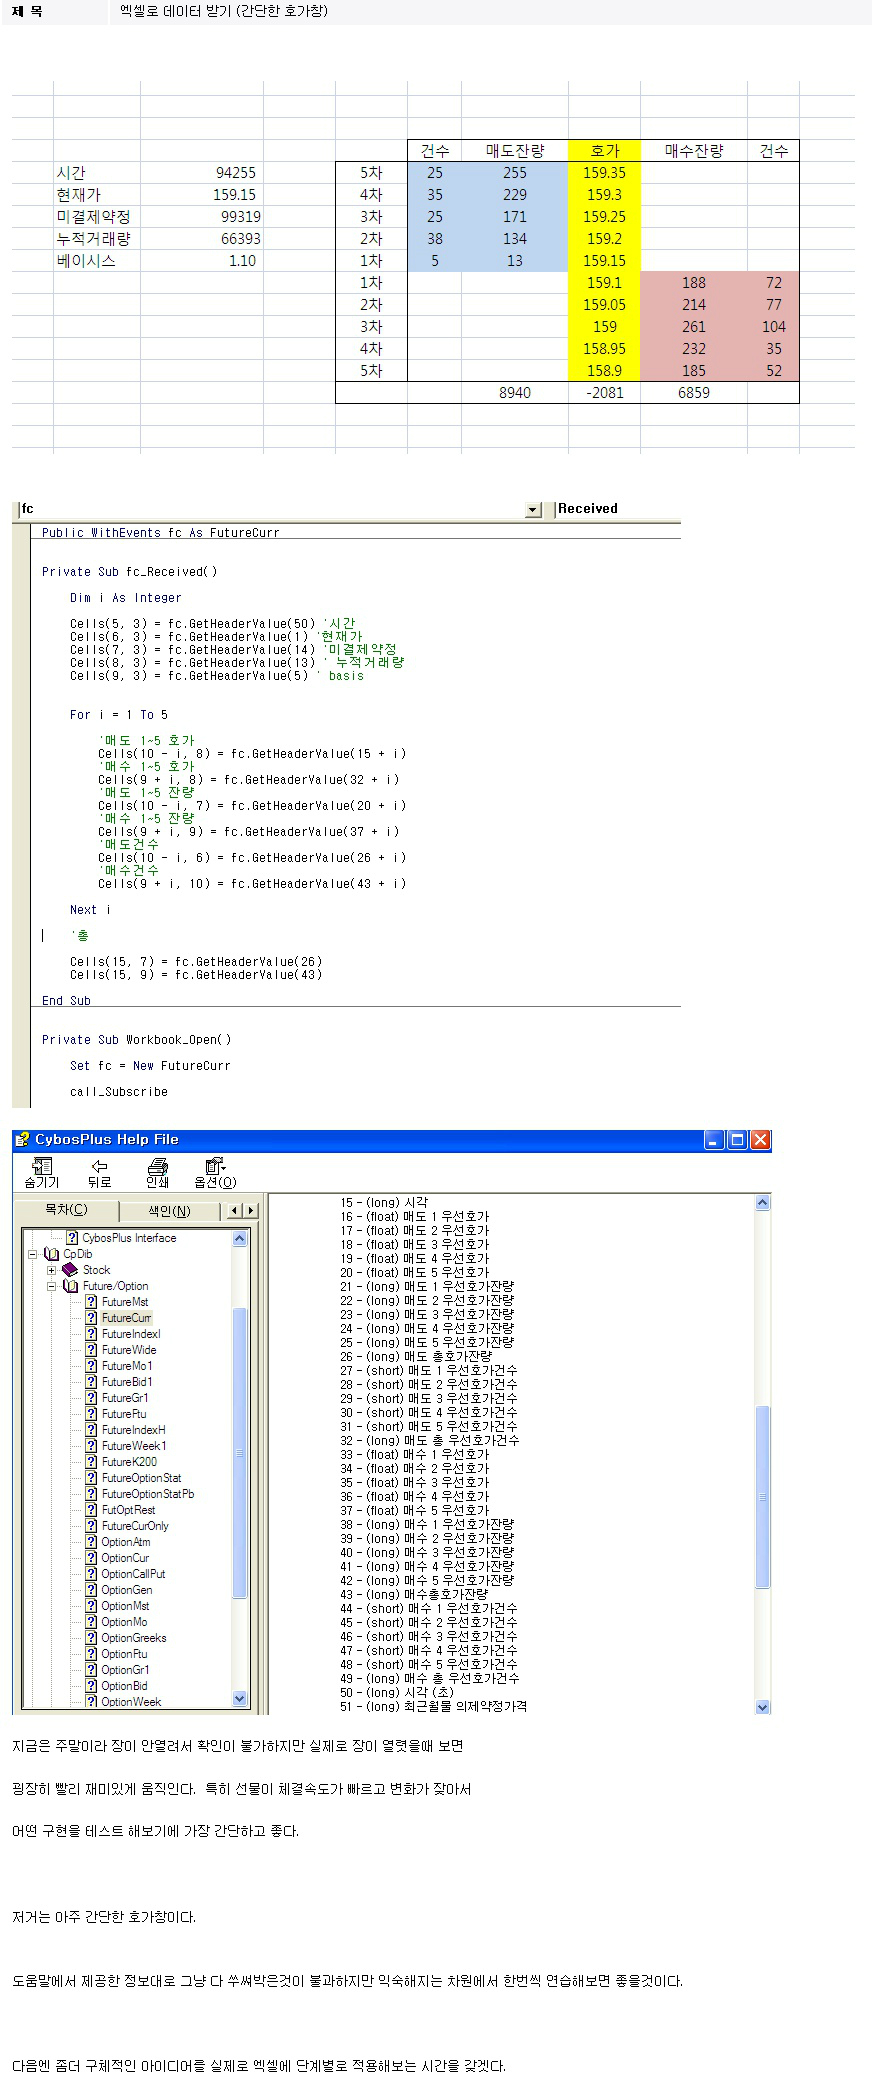Click the yellow 호가 header cell
Image resolution: width=872 pixels, height=2096 pixels.
point(604,151)
